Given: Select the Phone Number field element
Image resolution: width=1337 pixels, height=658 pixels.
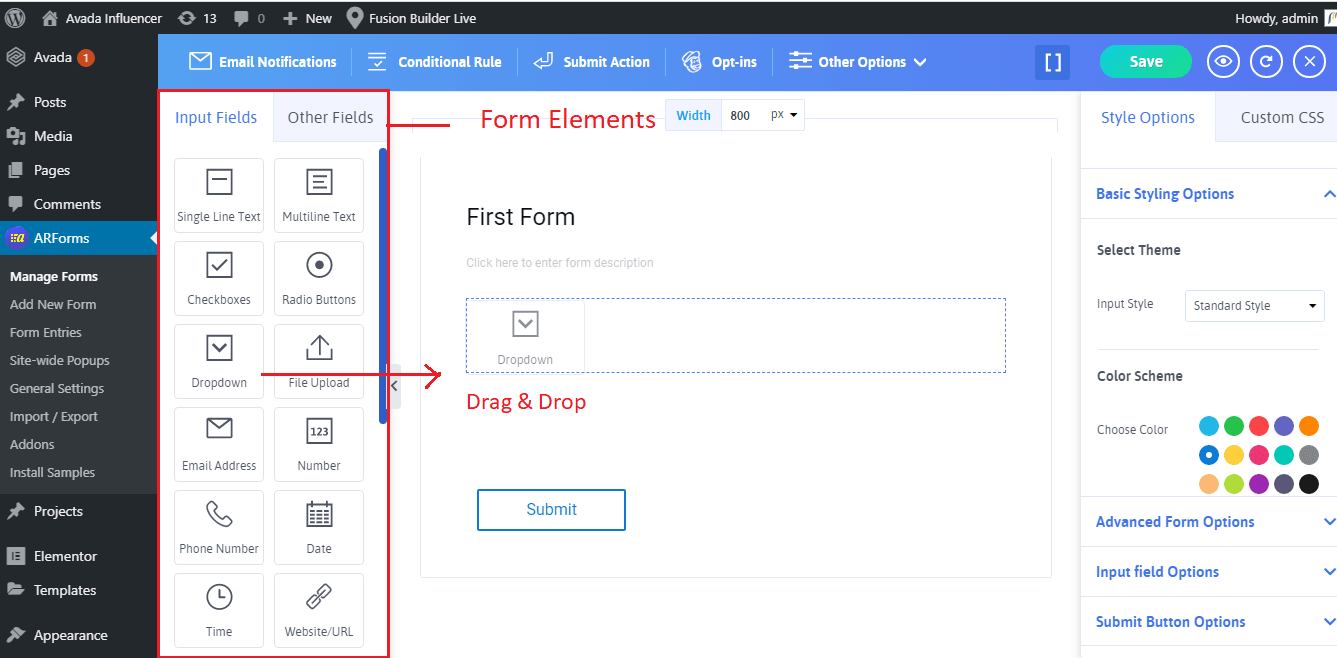Looking at the screenshot, I should [219, 527].
